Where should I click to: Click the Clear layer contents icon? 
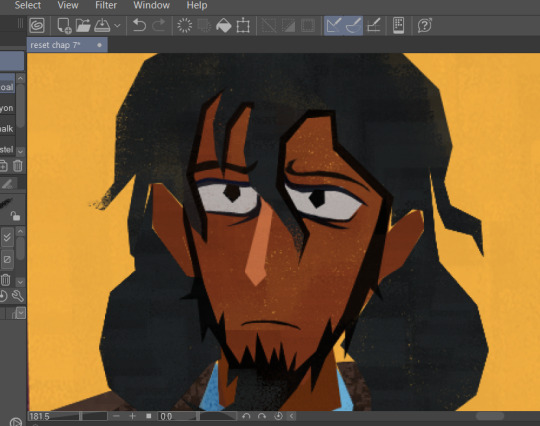coord(185,25)
